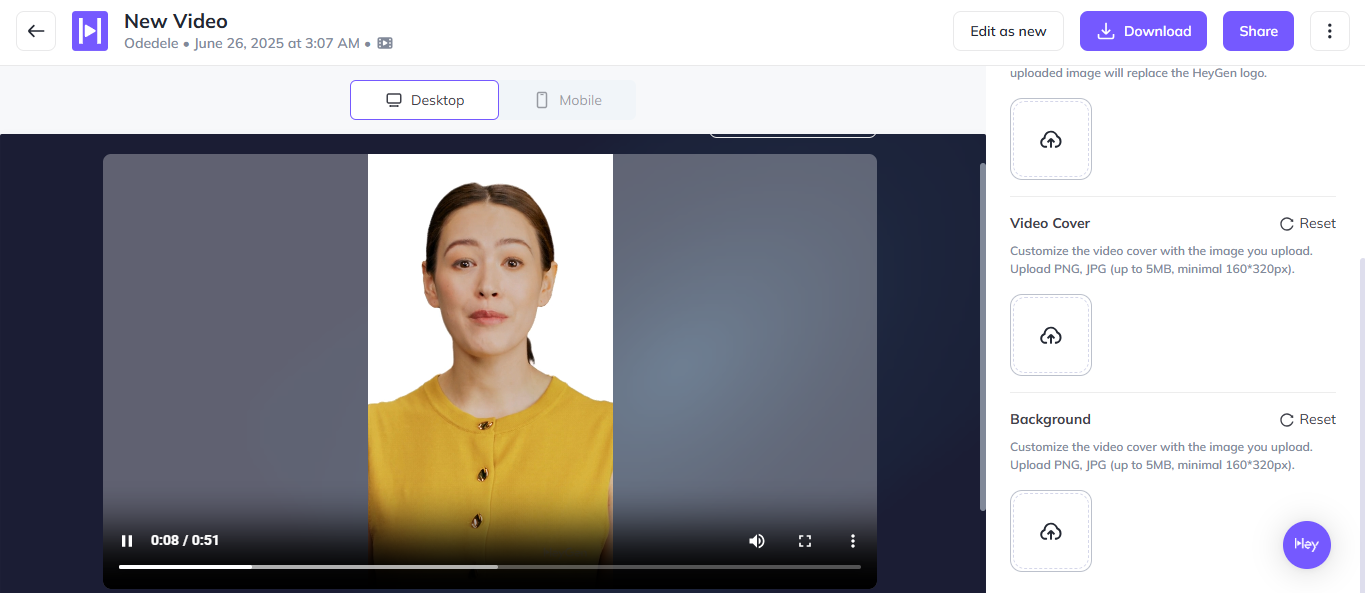Switch to the Mobile preview tab
Viewport: 1365px width, 593px height.
coord(568,100)
